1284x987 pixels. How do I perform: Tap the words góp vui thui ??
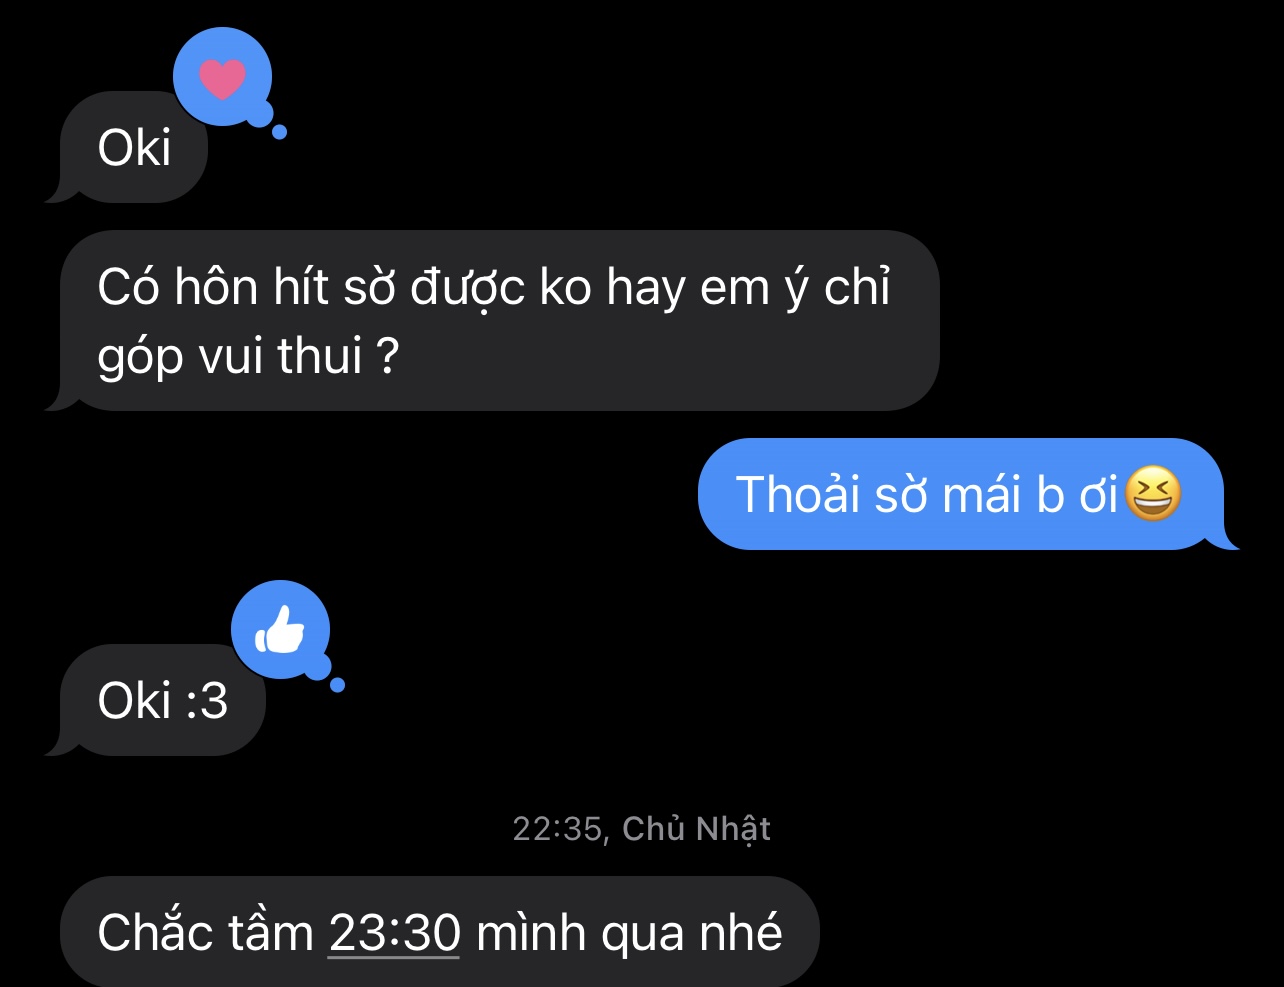tap(248, 356)
